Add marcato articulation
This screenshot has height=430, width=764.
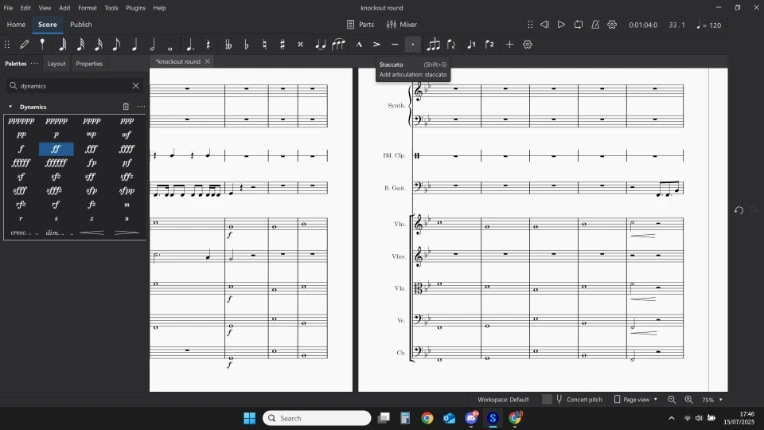click(359, 45)
